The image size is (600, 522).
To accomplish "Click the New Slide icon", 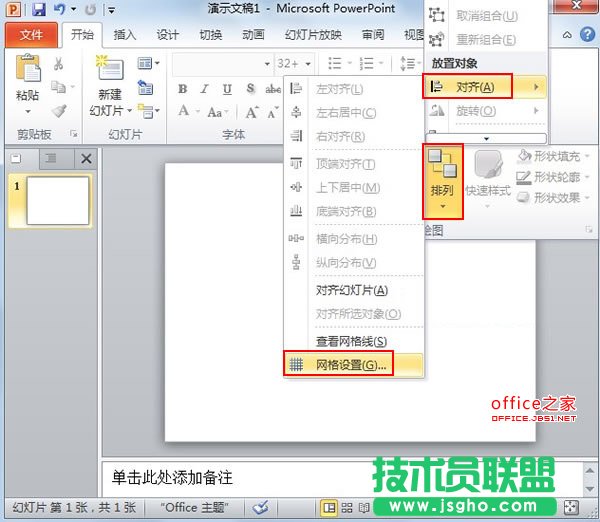I will 109,67.
